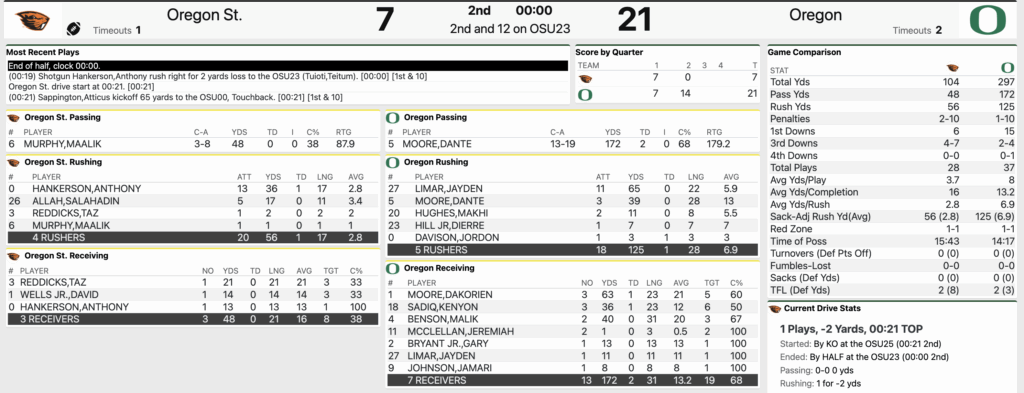Click the O icon beside Oregon Passing
This screenshot has height=393, width=1024.
(393, 118)
